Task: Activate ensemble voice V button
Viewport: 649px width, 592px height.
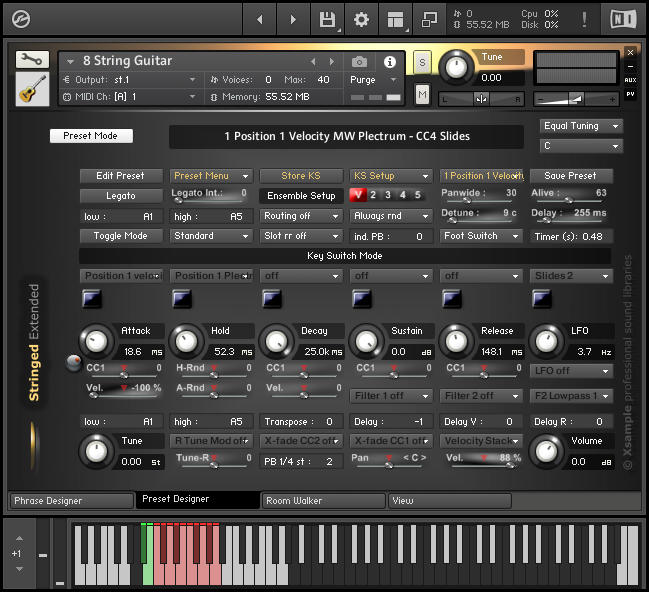Action: point(358,195)
